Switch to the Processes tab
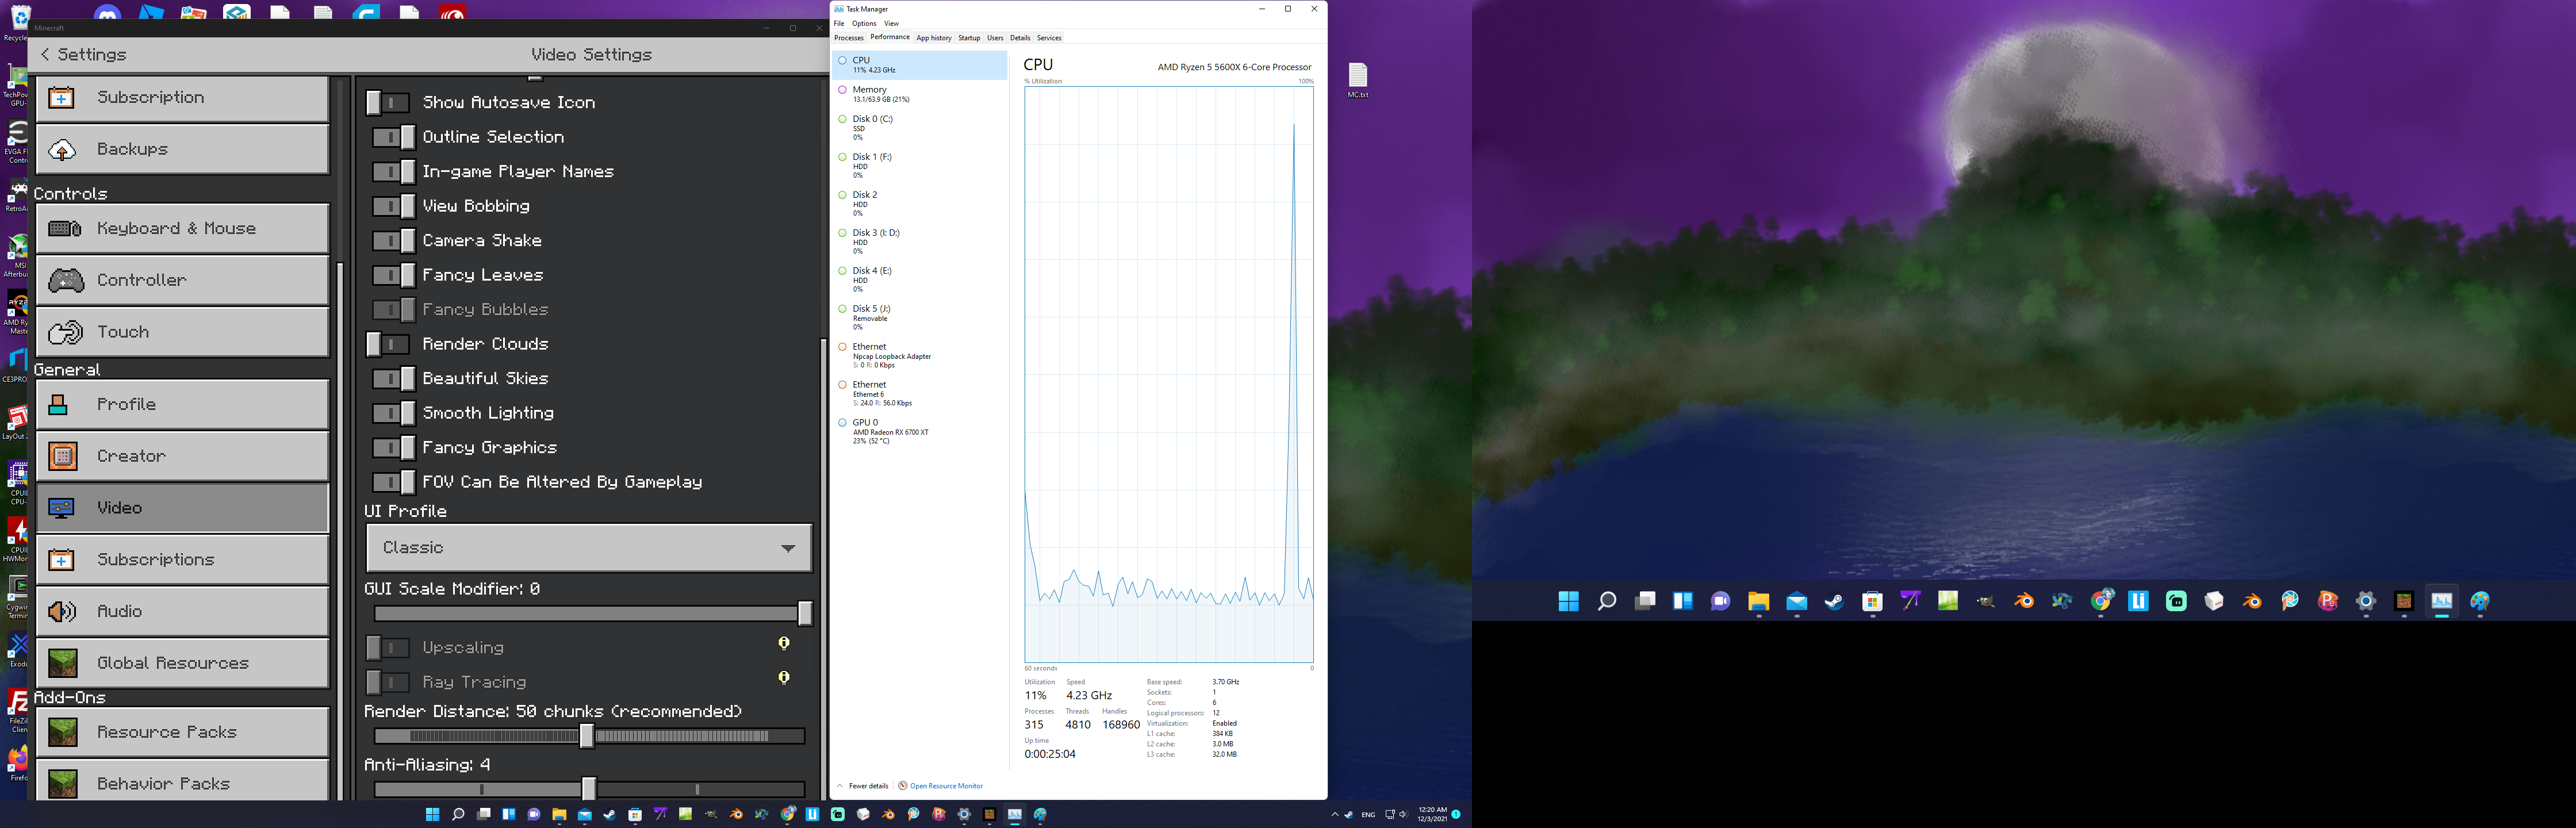This screenshot has height=828, width=2576. tap(848, 38)
